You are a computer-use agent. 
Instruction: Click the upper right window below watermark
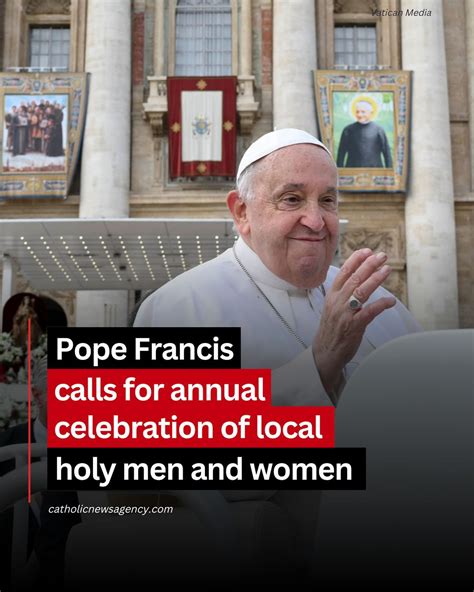355,45
